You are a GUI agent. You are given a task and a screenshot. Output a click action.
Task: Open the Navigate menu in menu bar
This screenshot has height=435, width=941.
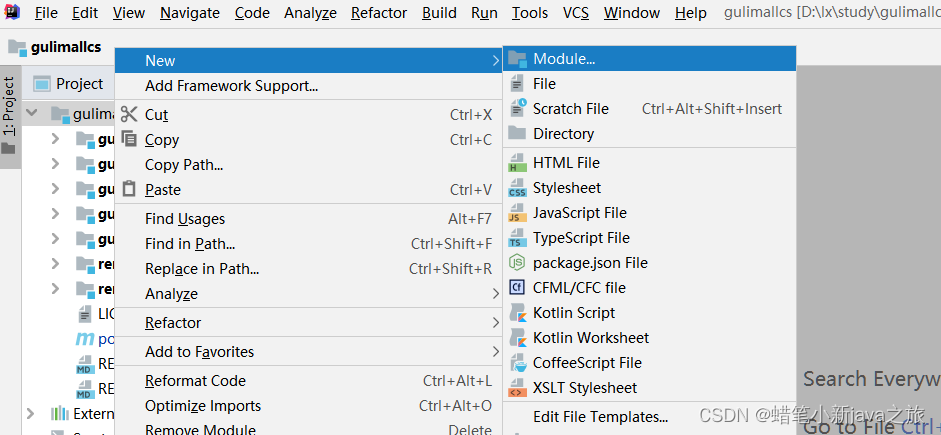[190, 13]
